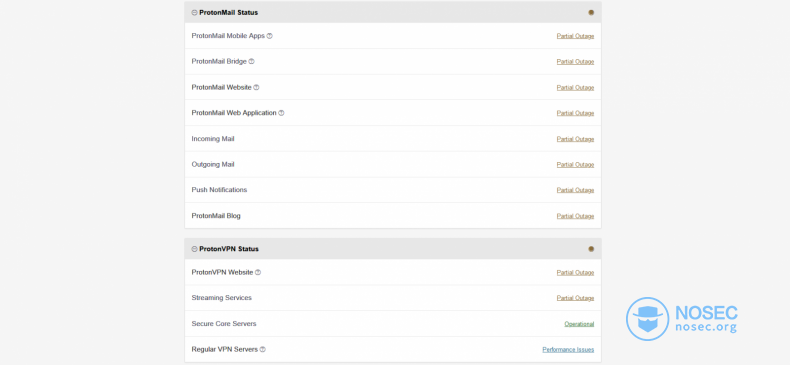Open Partial Outage link for Push Notifications
This screenshot has width=790, height=365.
click(575, 190)
